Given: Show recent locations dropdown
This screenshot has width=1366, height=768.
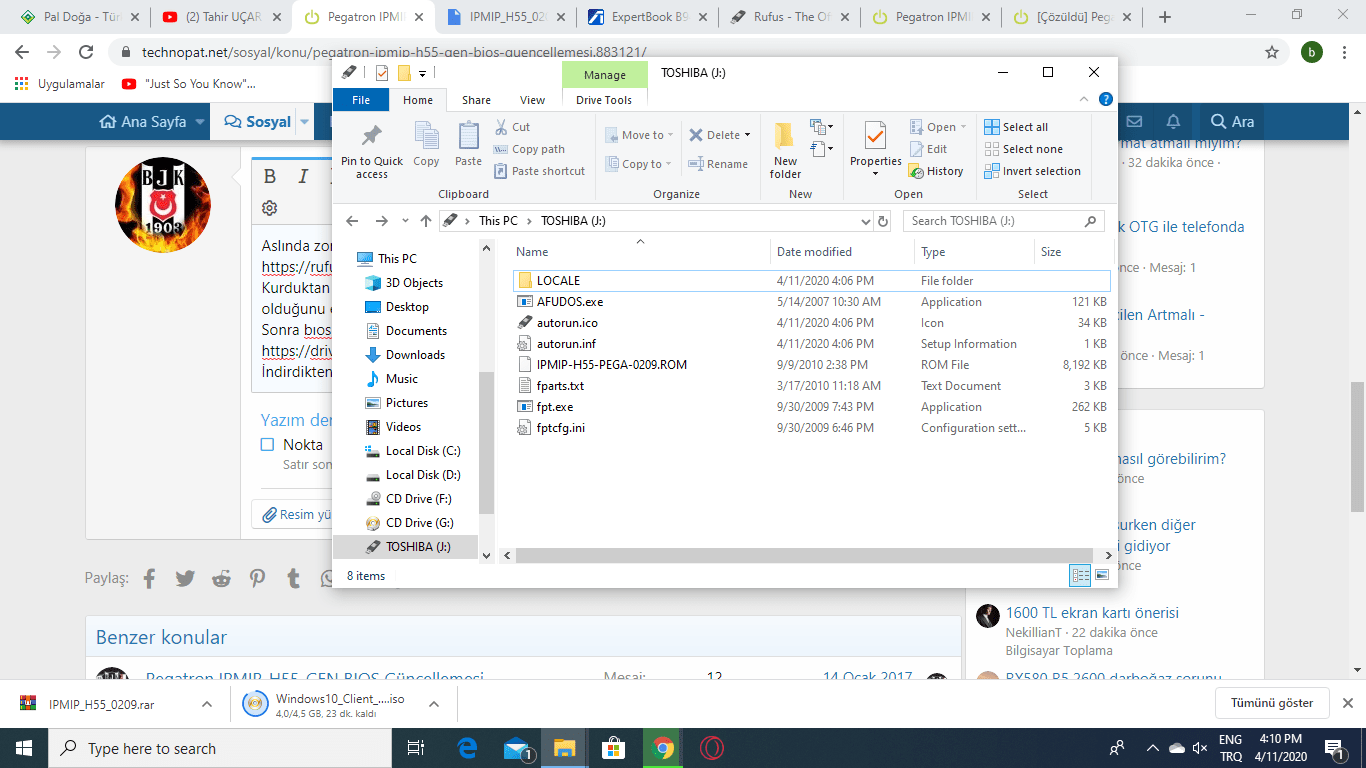Looking at the screenshot, I should coord(405,221).
